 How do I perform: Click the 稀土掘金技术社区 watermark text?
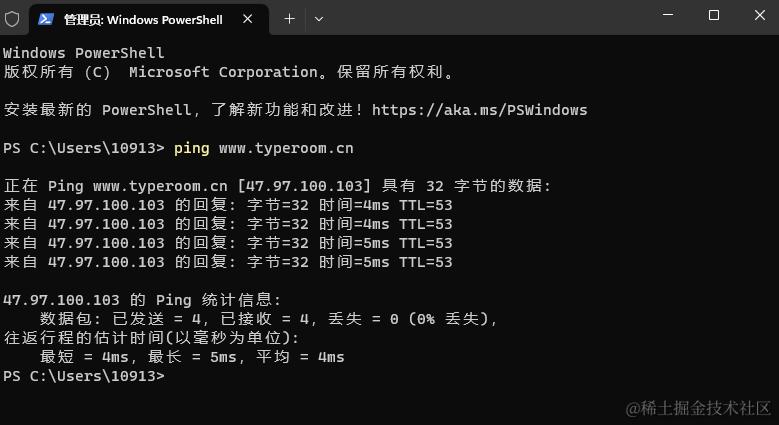coord(698,408)
